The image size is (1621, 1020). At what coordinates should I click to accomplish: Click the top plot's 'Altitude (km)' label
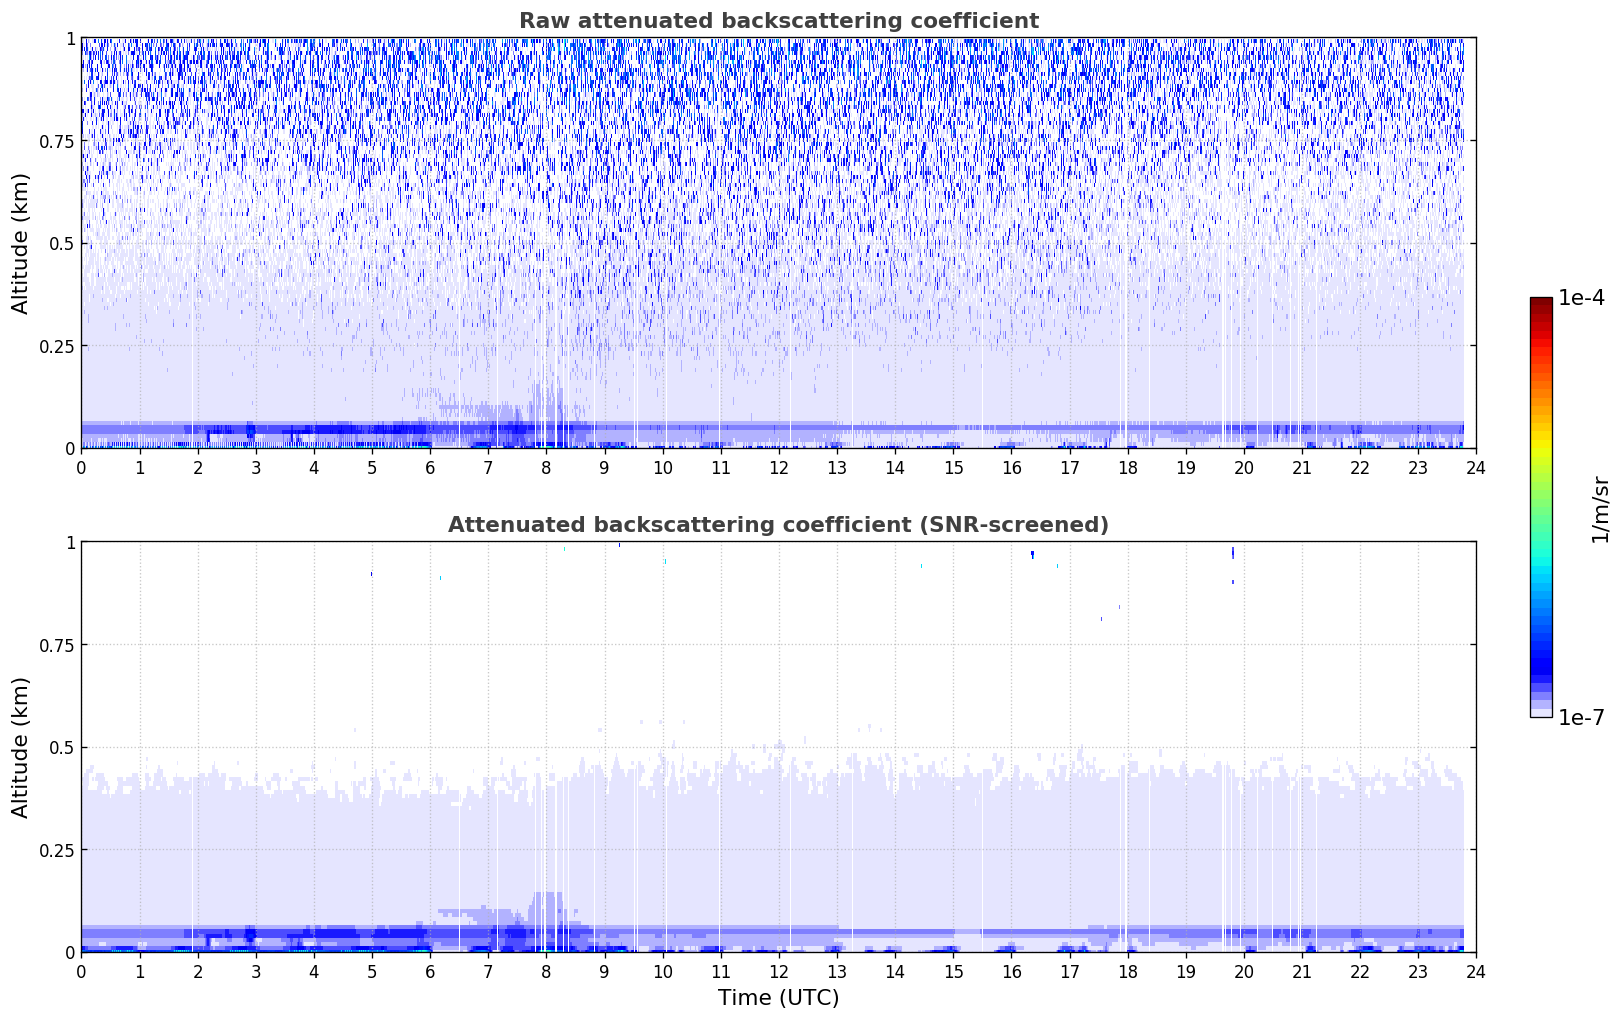click(x=21, y=243)
